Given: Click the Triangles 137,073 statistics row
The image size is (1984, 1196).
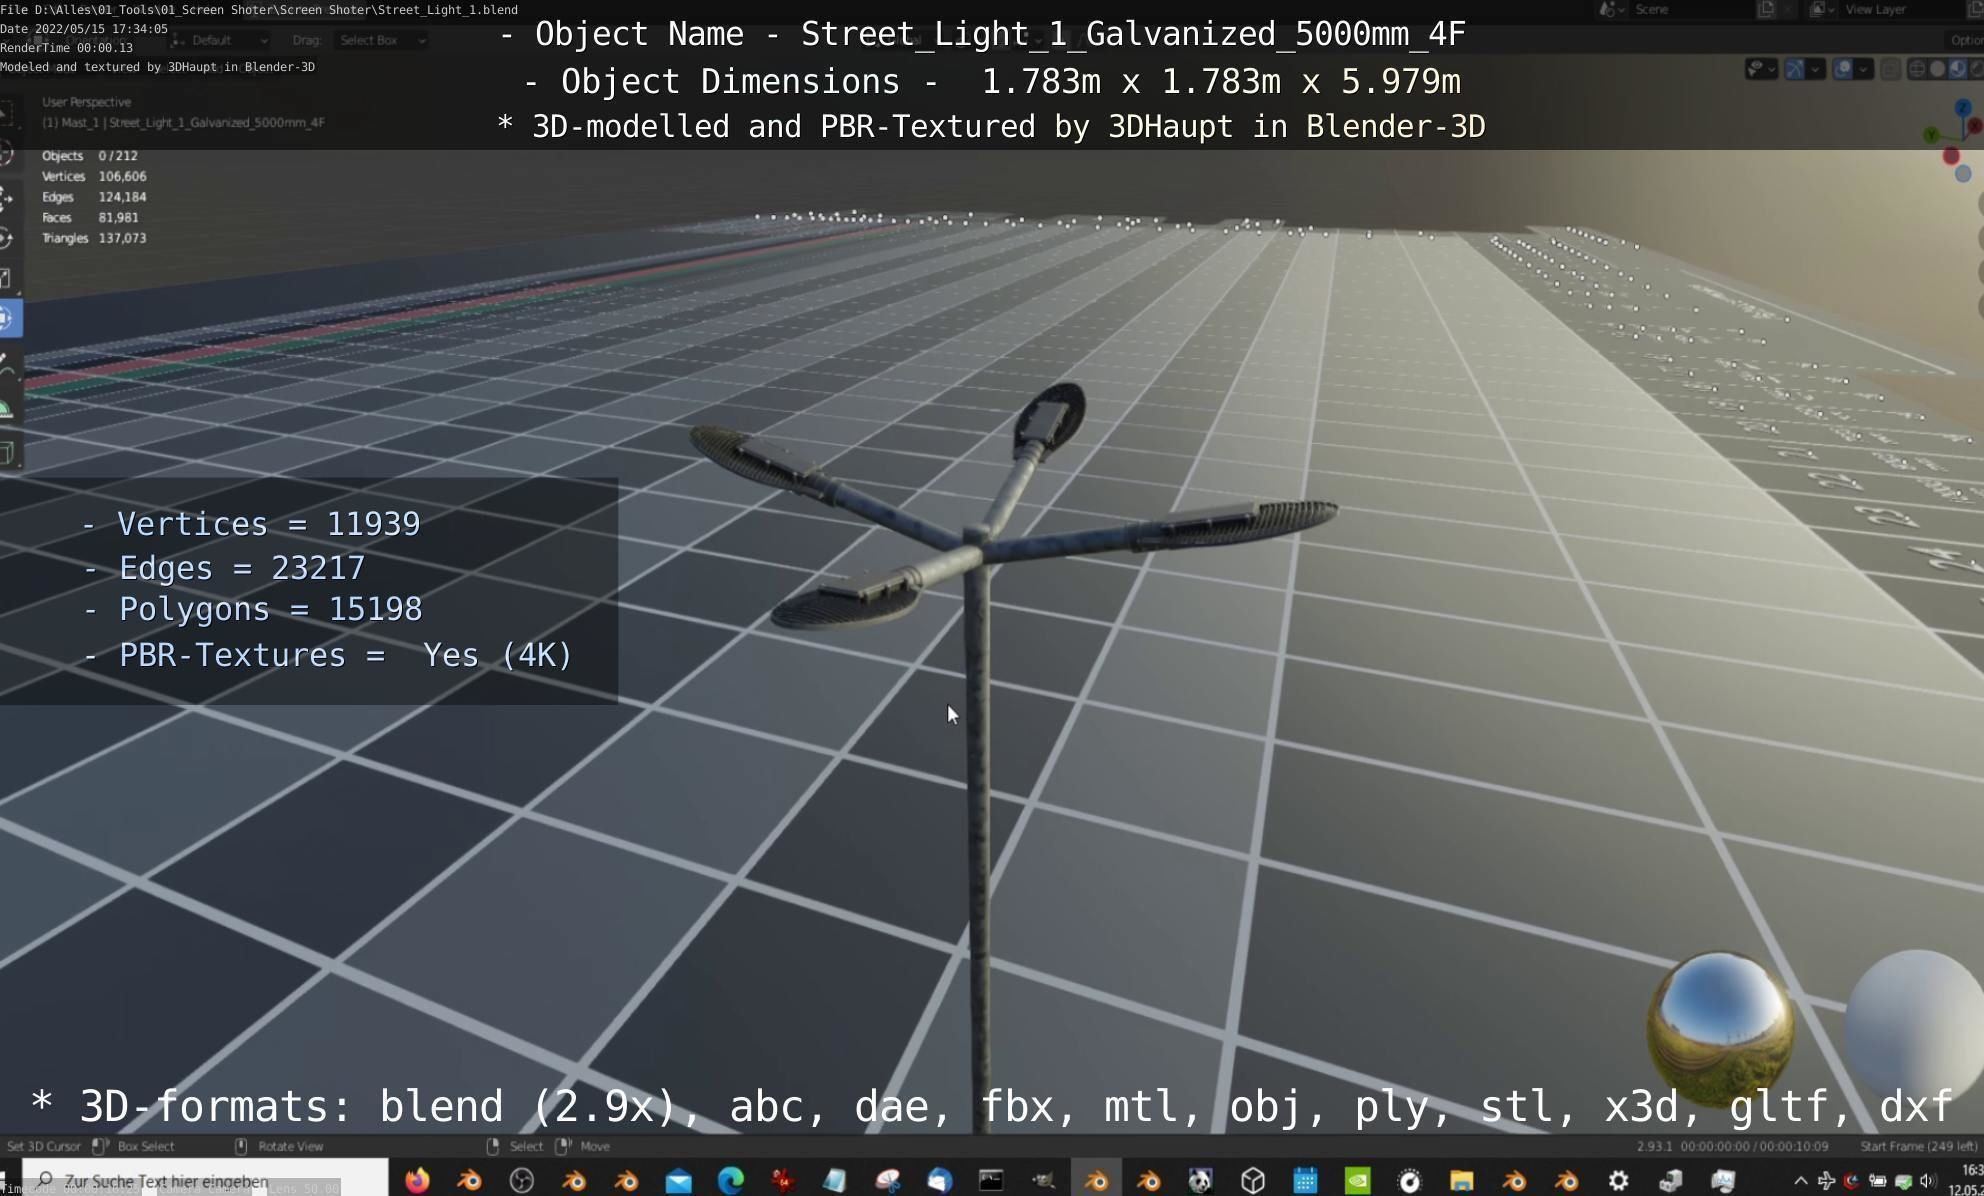Looking at the screenshot, I should 94,238.
